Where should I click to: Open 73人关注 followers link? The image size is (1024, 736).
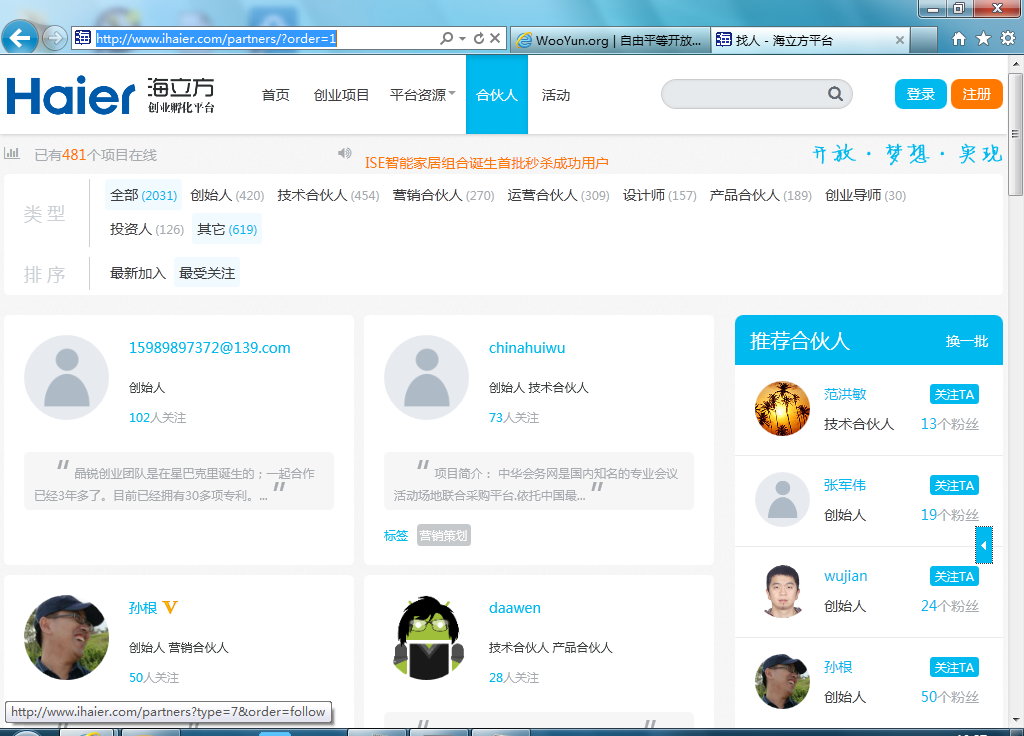tap(514, 417)
